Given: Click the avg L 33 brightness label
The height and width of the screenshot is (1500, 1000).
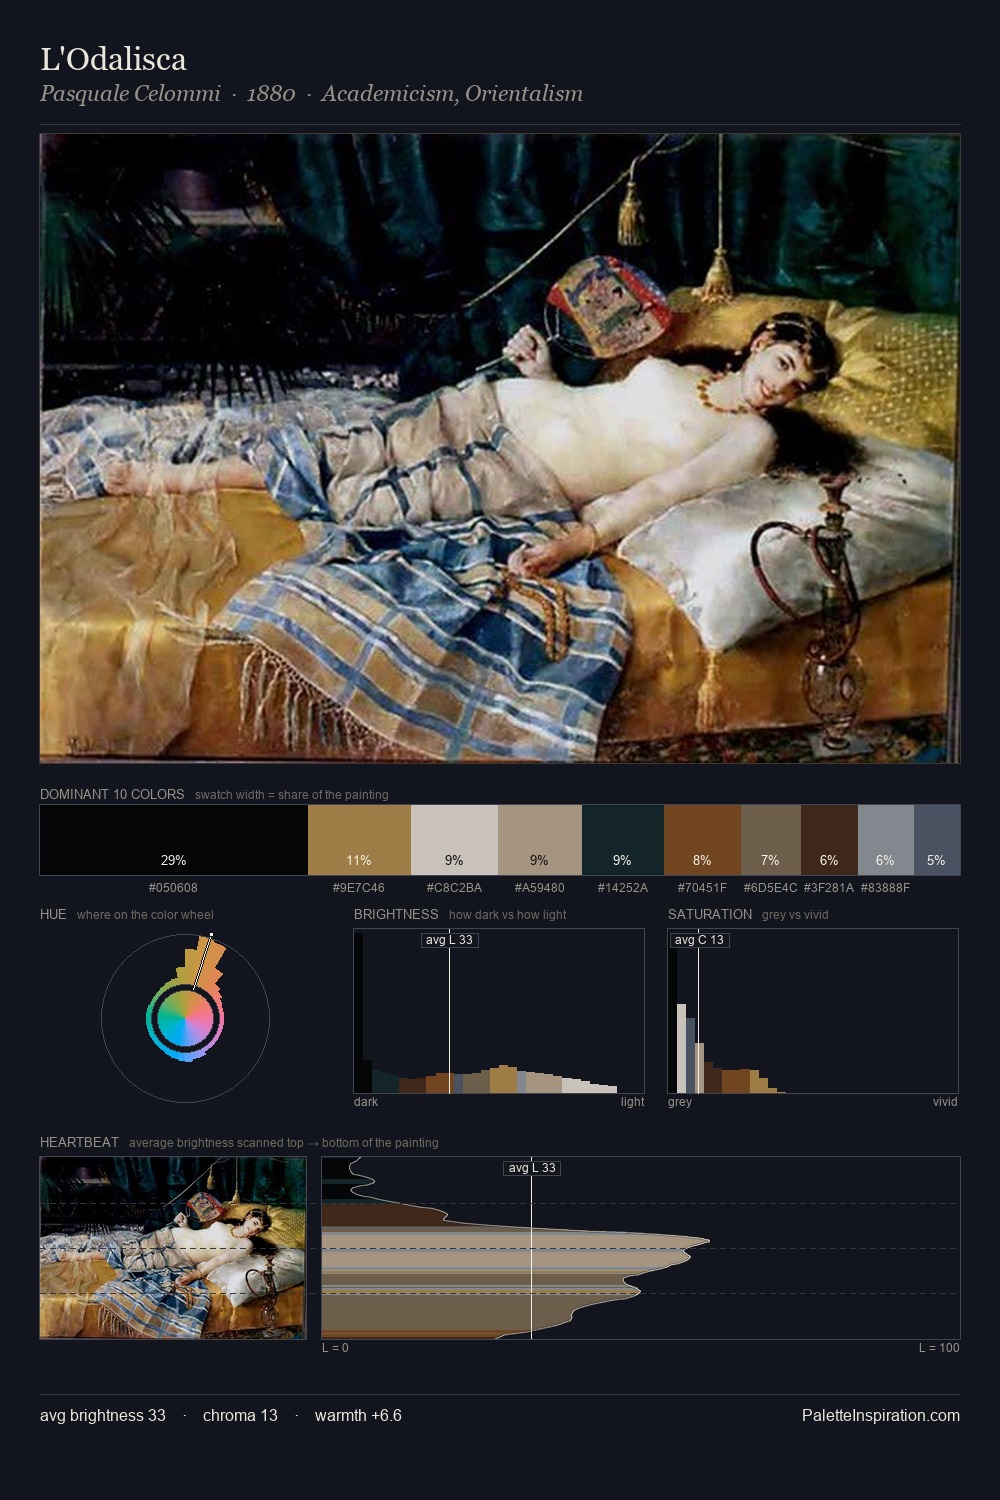Looking at the screenshot, I should coord(449,940).
